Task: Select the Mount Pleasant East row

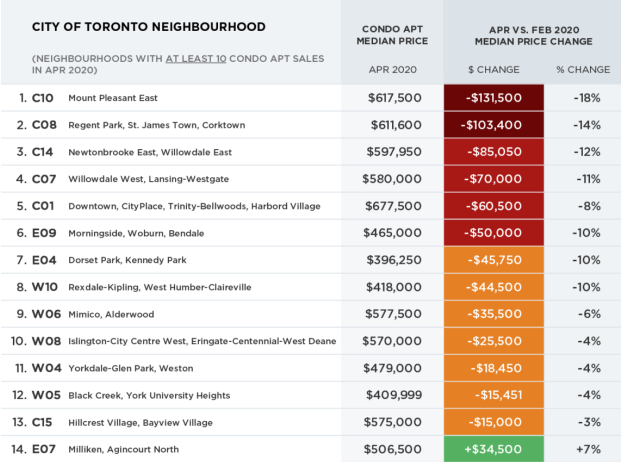Action: click(310, 98)
